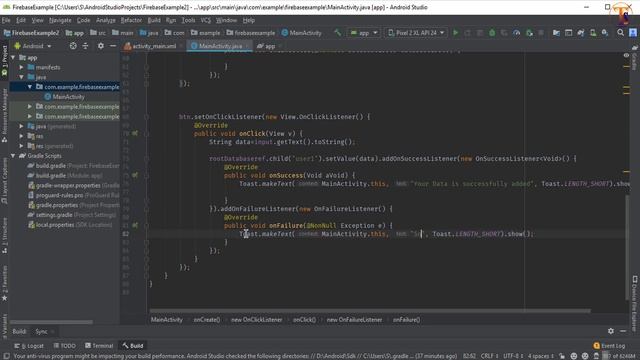This screenshot has height=360, width=640.
Task: Toggle the Layout Captures side strip
Action: pyautogui.click(x=4, y=180)
